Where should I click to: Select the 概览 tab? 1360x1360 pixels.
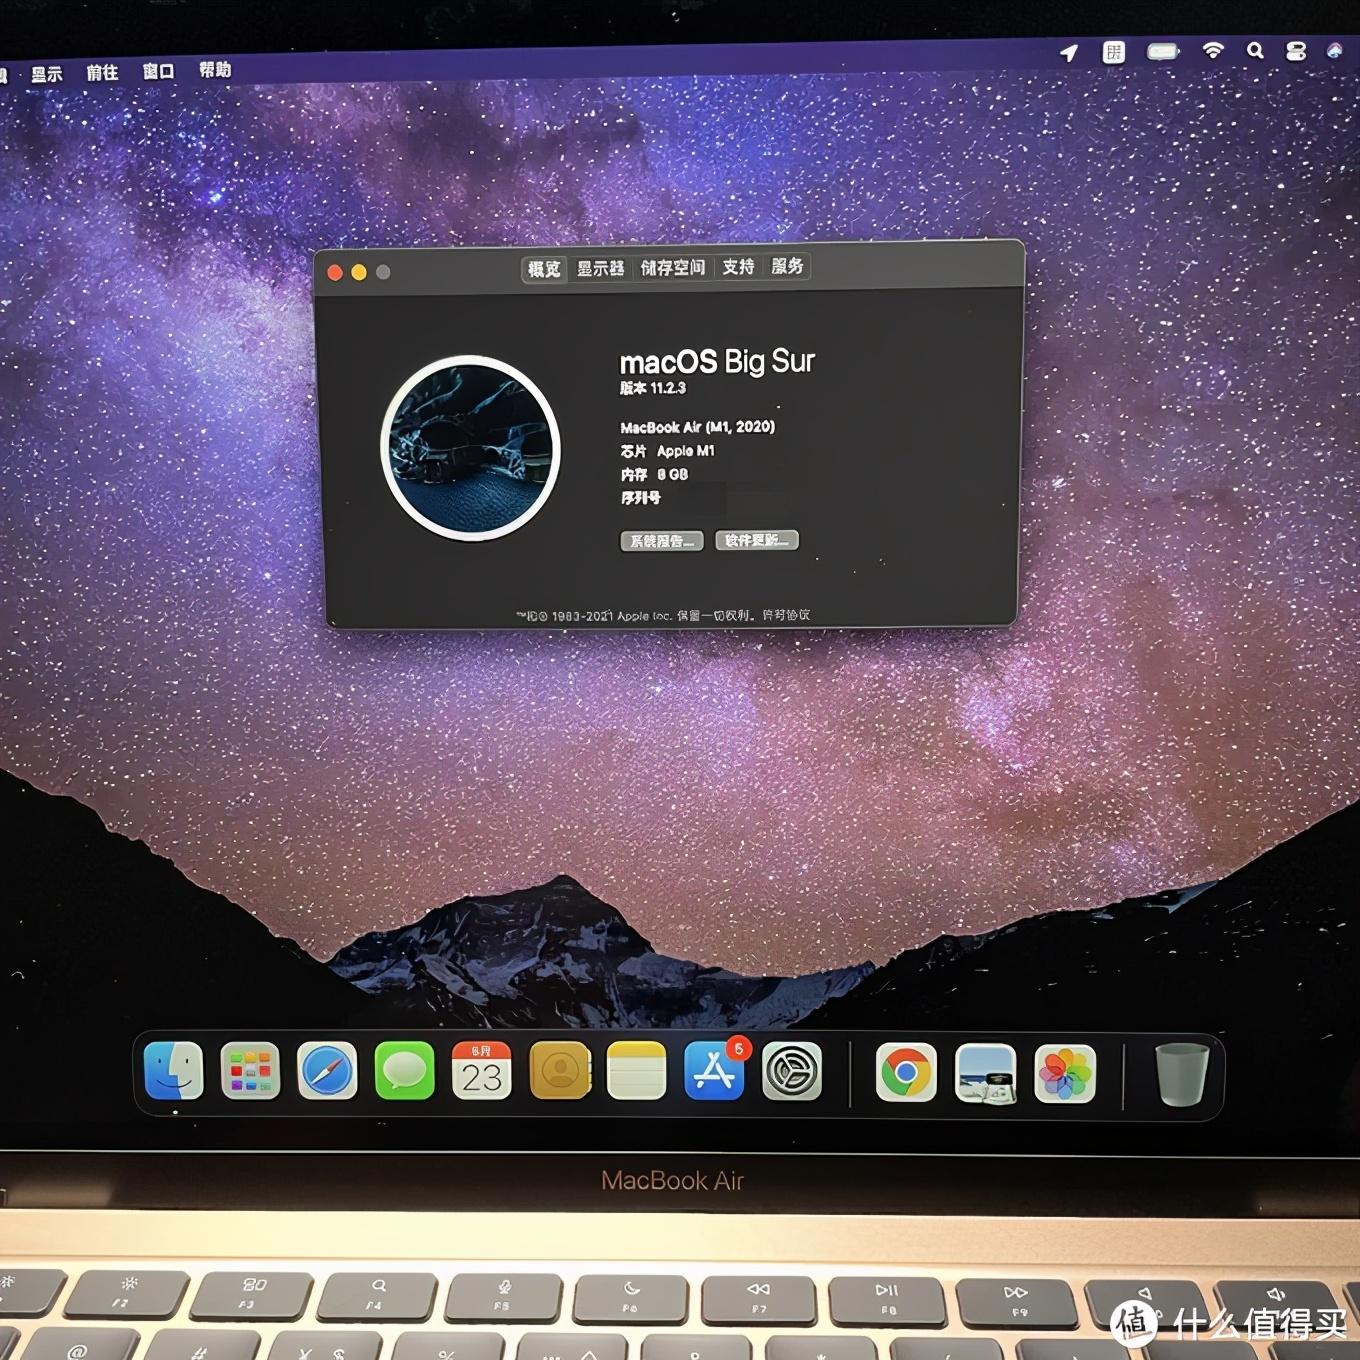544,269
